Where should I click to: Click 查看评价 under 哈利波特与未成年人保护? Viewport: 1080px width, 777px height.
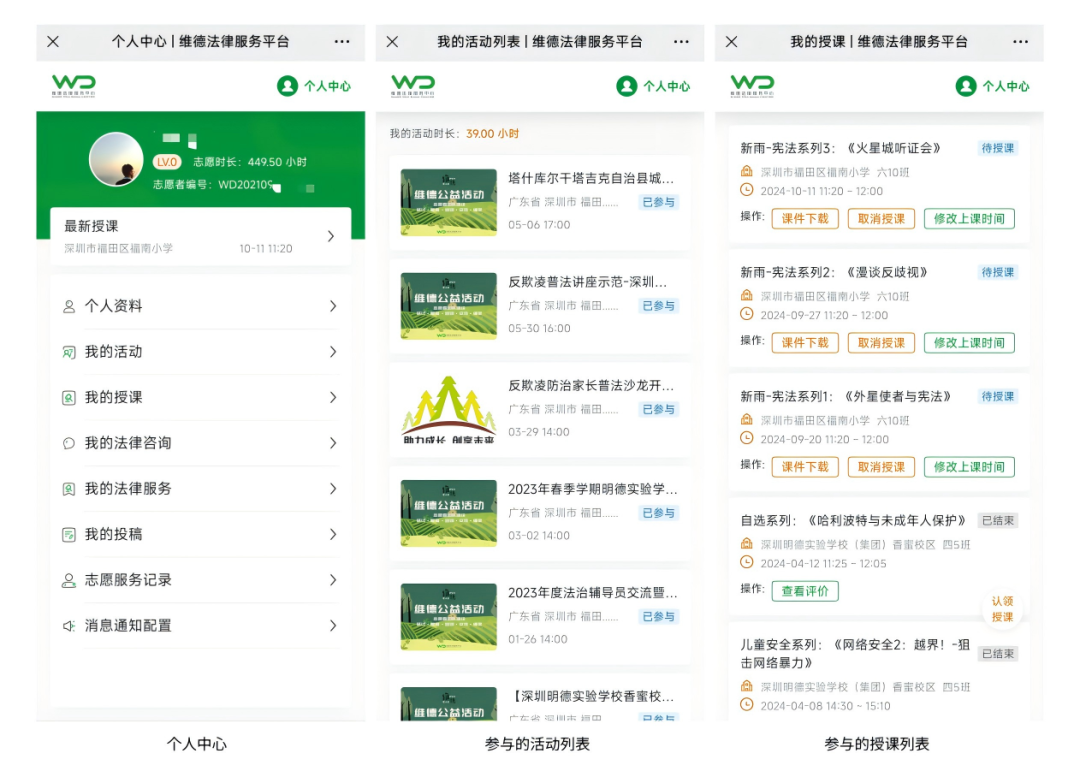point(805,591)
